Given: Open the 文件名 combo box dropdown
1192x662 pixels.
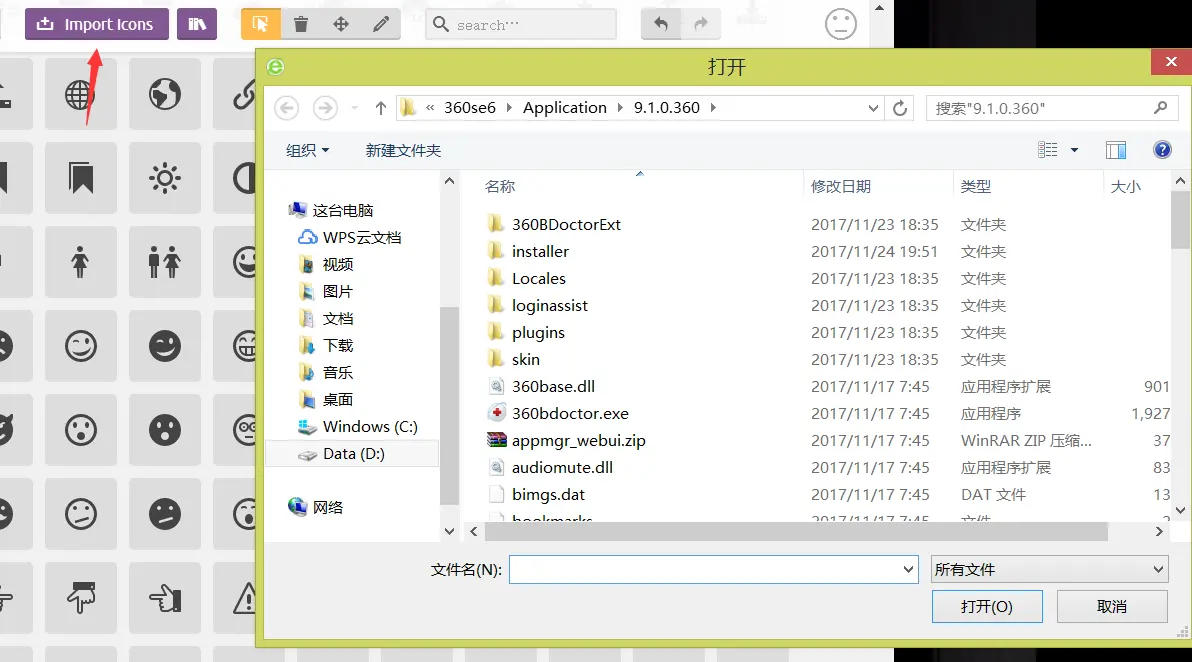Looking at the screenshot, I should pyautogui.click(x=908, y=569).
